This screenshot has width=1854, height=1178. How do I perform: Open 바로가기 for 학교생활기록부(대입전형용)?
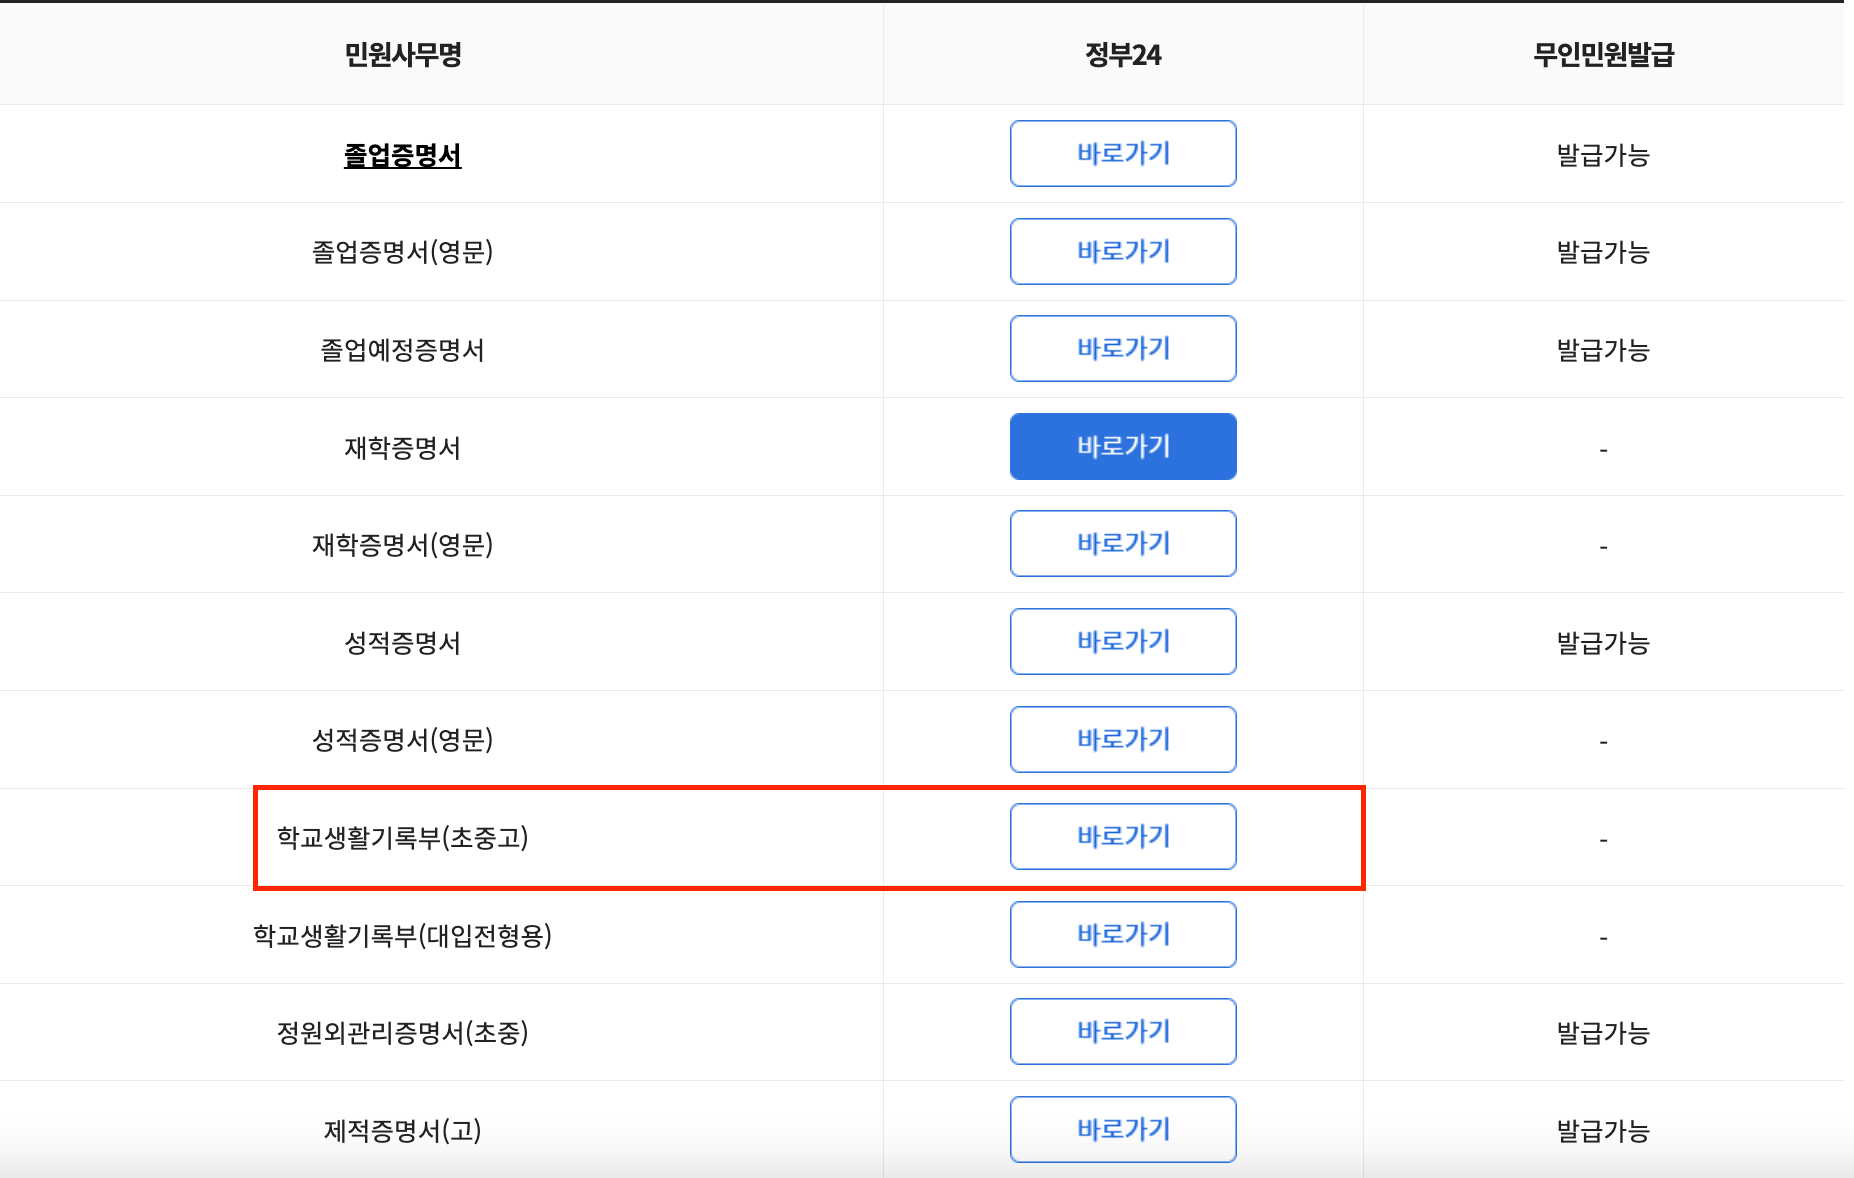tap(1123, 934)
